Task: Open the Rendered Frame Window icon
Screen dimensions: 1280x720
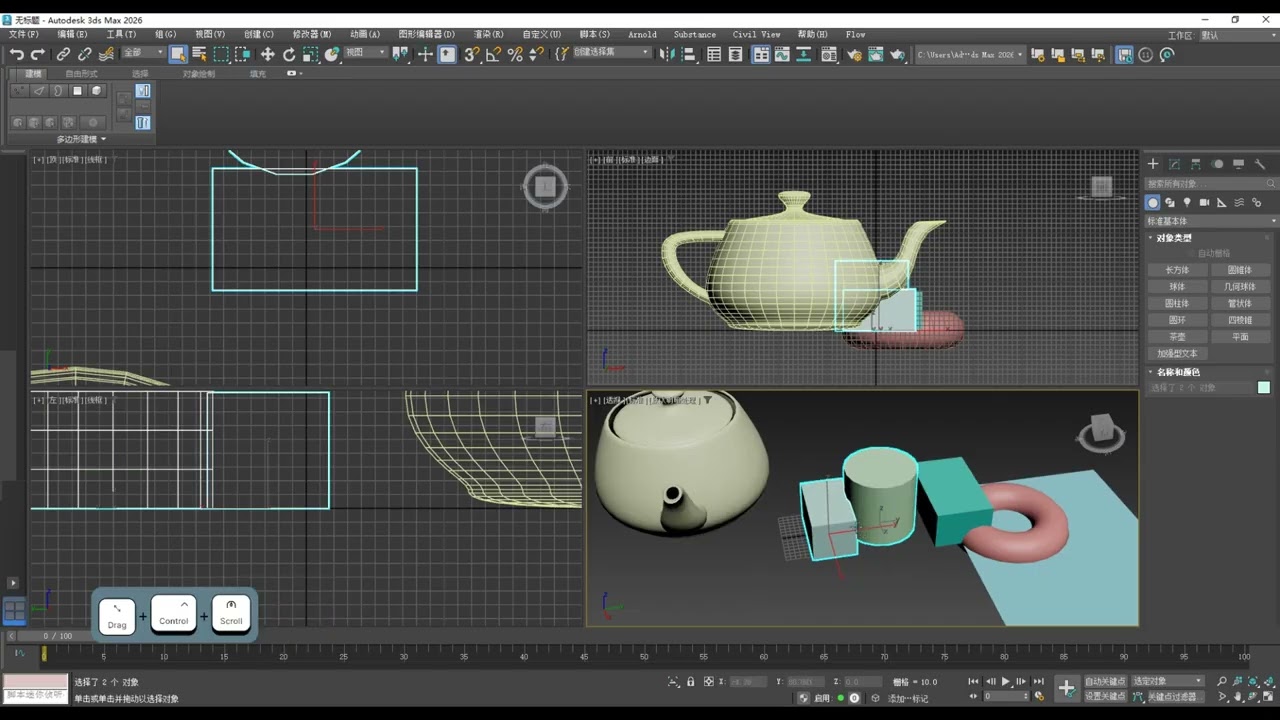Action: (876, 54)
